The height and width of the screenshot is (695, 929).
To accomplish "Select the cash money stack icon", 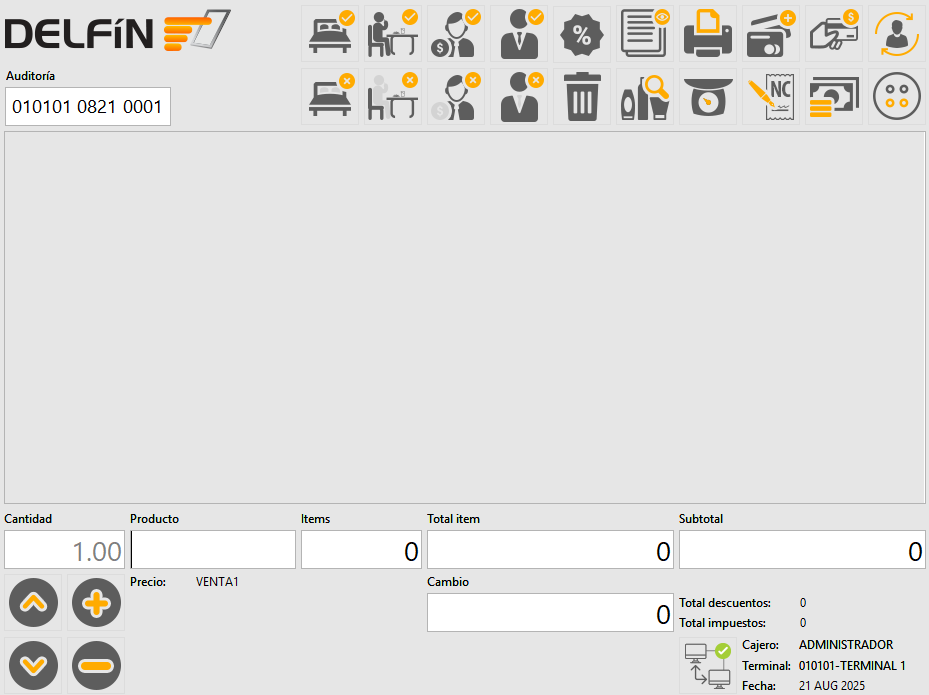I will pyautogui.click(x=834, y=96).
